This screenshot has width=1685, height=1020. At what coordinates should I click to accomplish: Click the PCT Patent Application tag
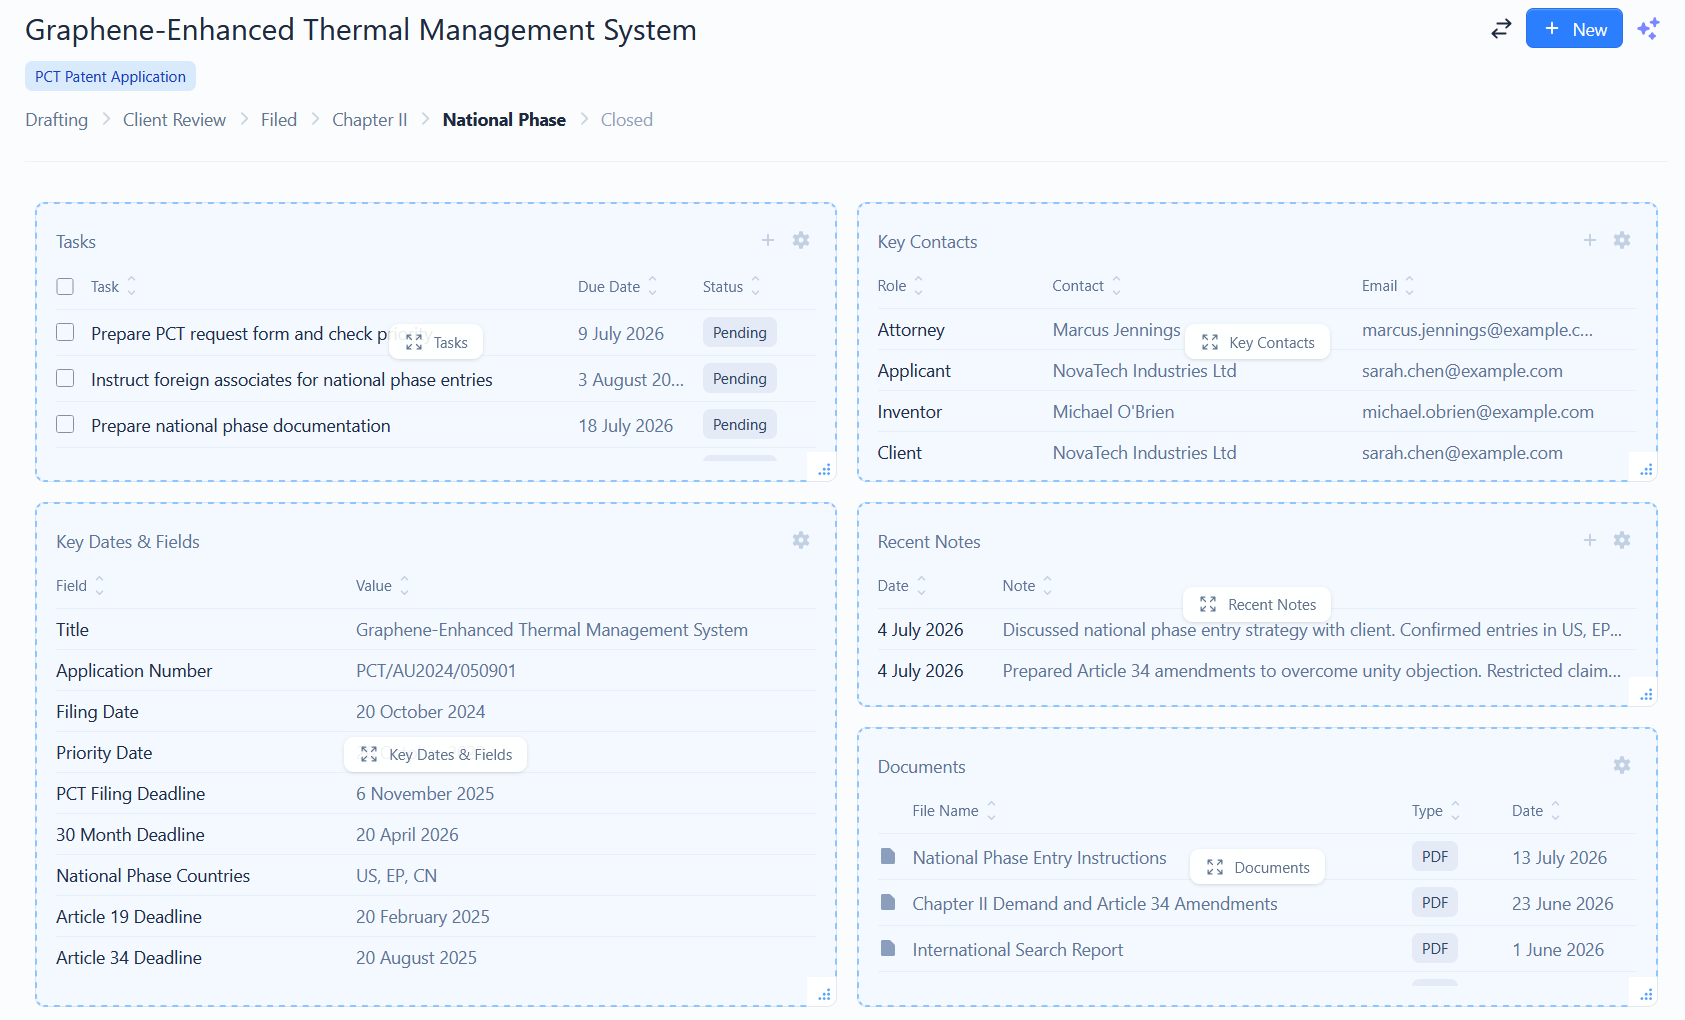point(110,77)
